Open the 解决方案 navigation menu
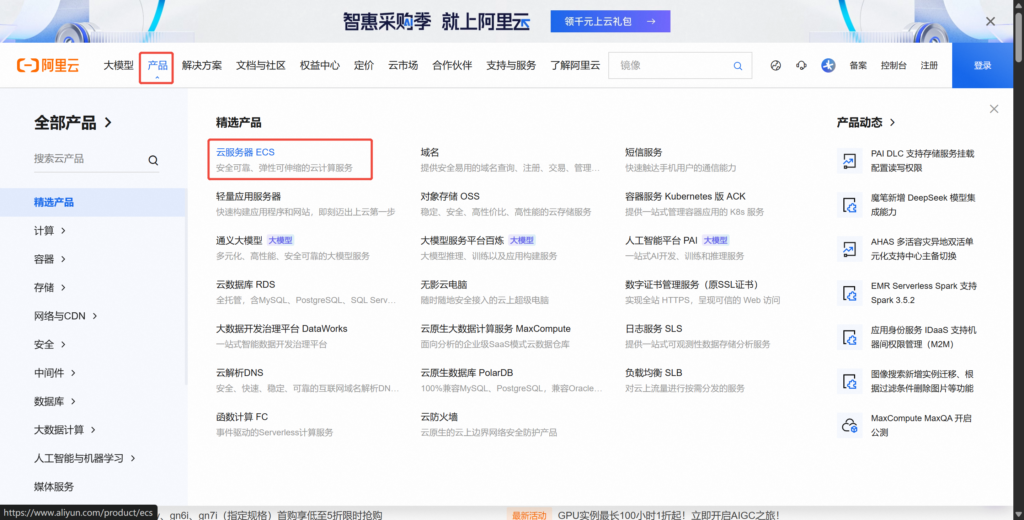1024x520 pixels. 202,66
